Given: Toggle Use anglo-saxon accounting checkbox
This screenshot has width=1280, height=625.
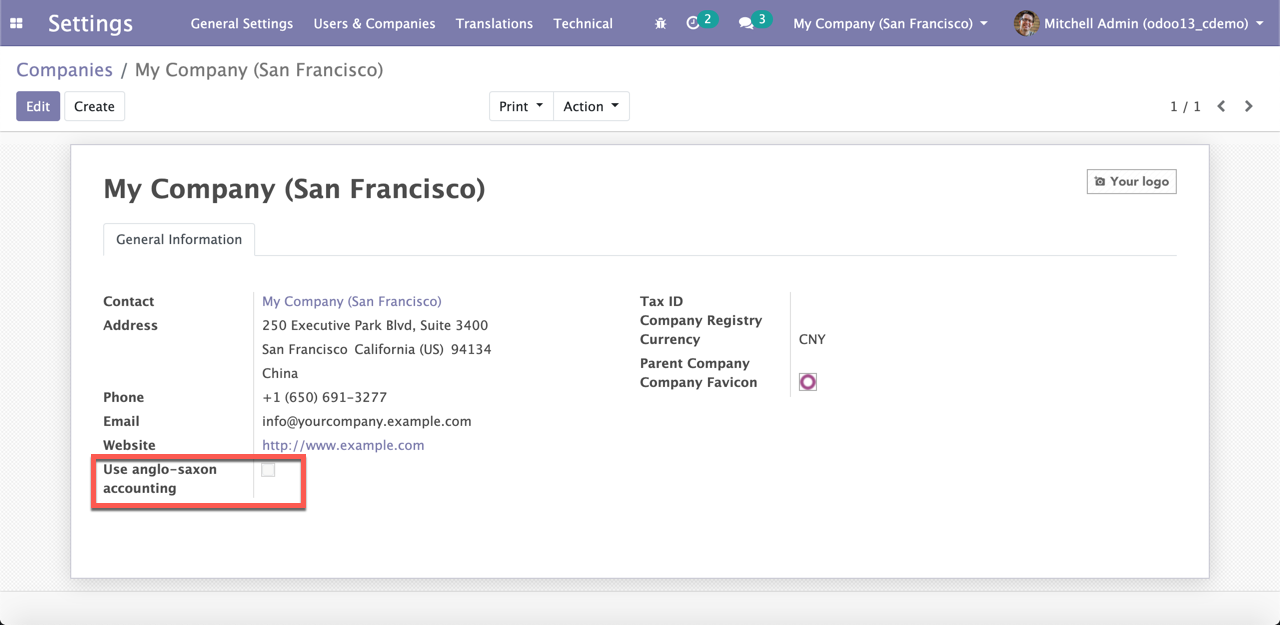Looking at the screenshot, I should tap(268, 470).
